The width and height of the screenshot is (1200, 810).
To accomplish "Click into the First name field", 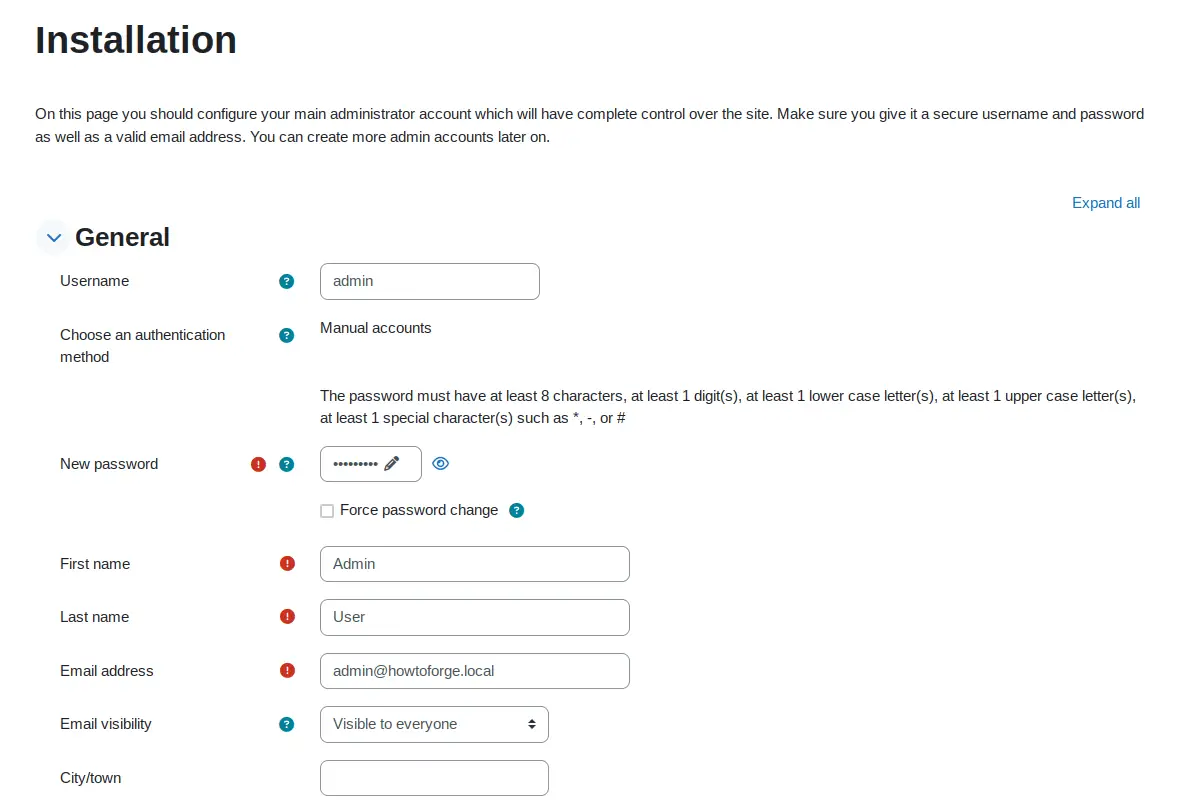I will (x=475, y=564).
